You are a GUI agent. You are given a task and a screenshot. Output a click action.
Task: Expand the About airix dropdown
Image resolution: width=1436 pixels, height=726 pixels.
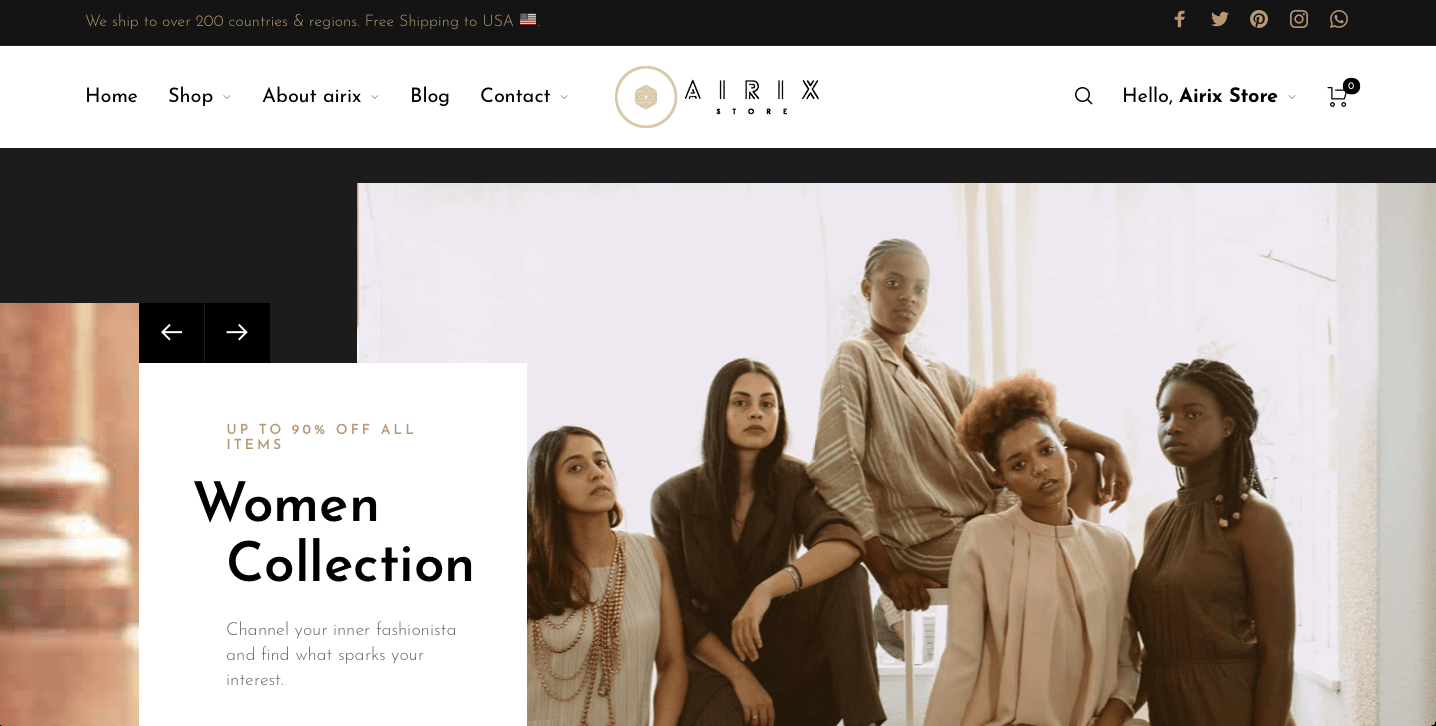coord(320,96)
